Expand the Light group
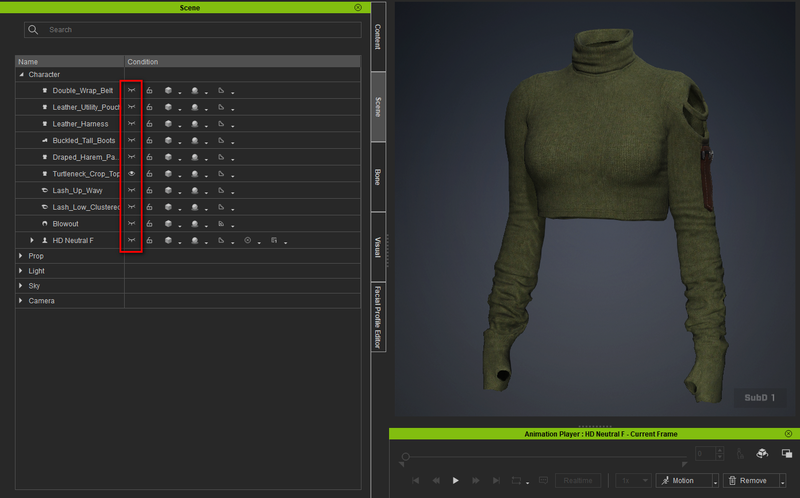800x498 pixels. coord(20,271)
